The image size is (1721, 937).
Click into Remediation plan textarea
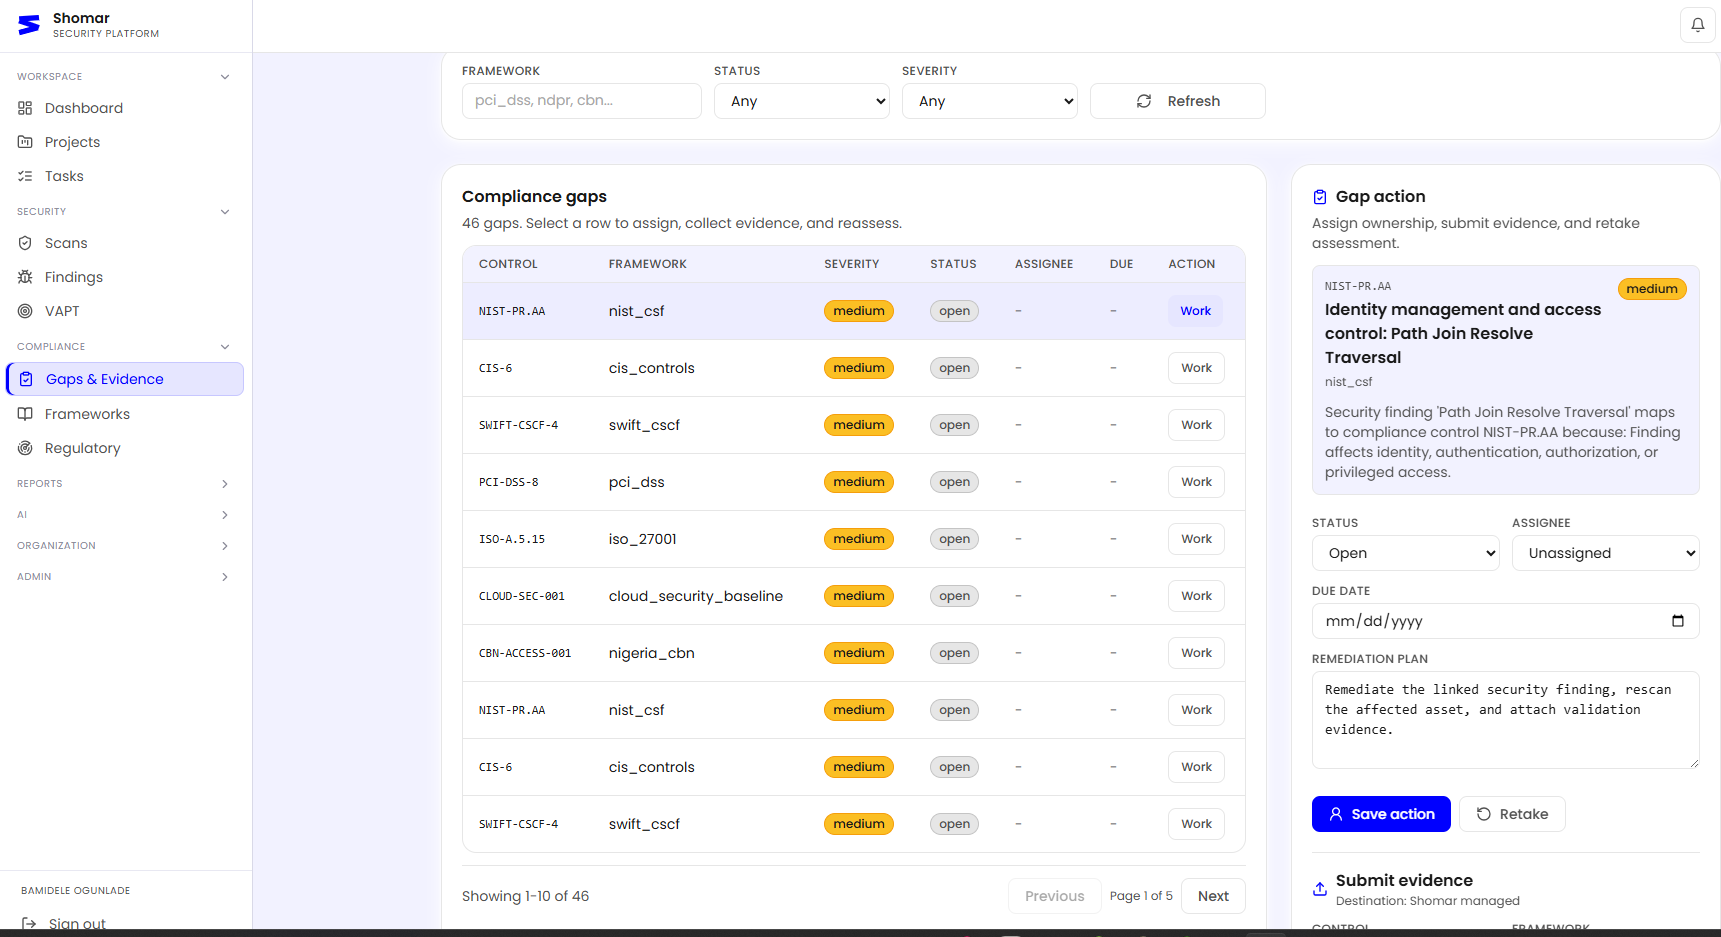pos(1506,720)
